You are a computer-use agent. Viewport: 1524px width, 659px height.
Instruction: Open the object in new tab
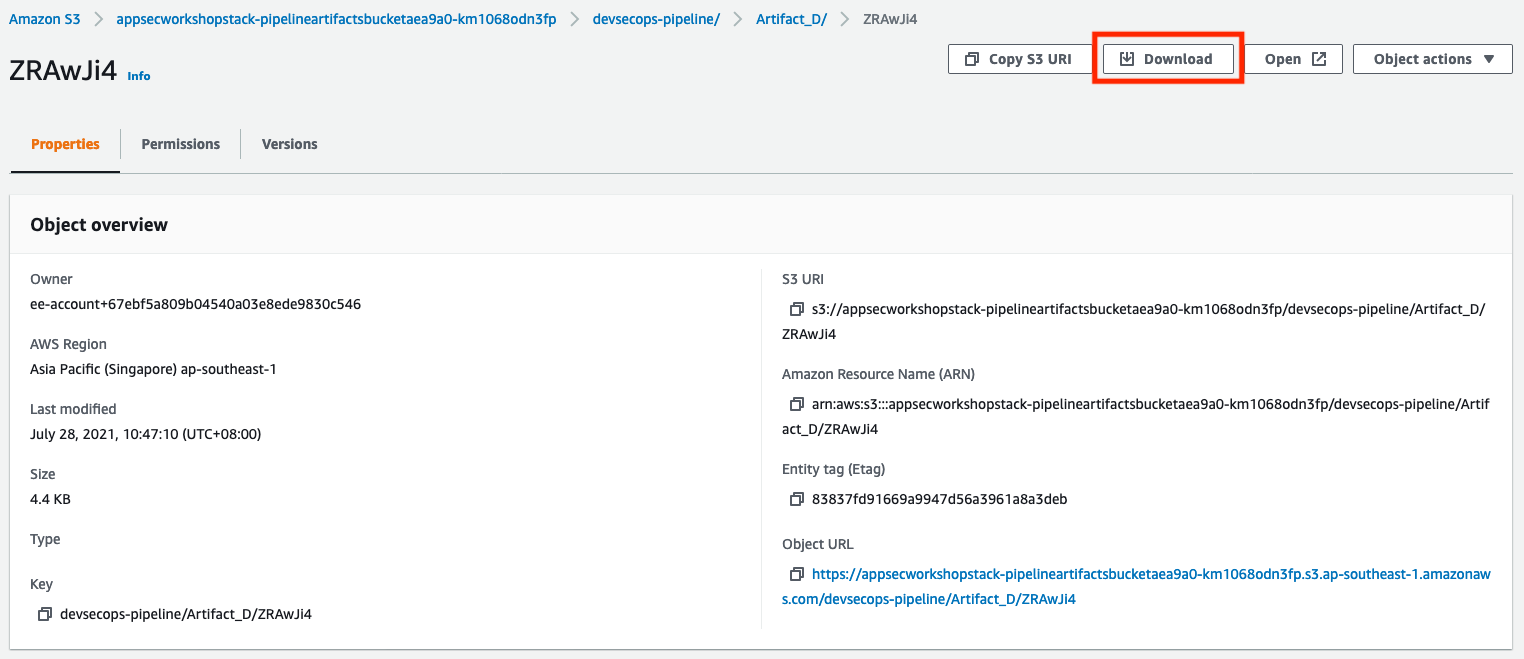click(1295, 59)
